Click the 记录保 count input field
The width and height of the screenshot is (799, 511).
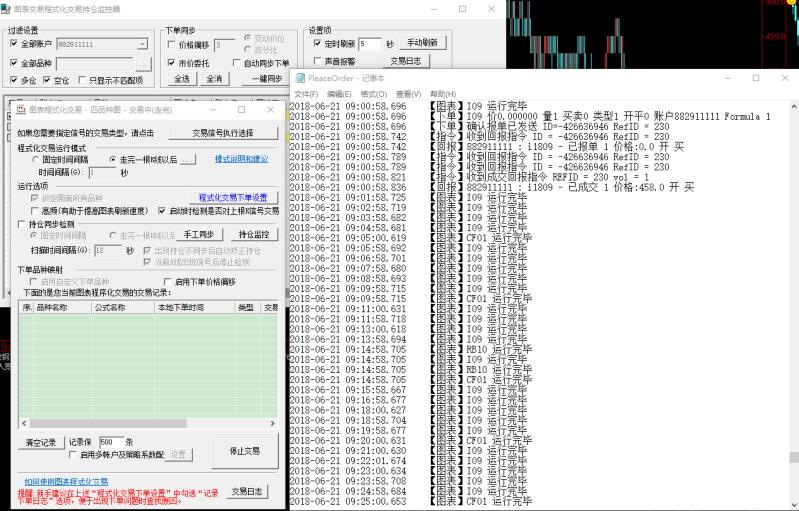tap(111, 441)
